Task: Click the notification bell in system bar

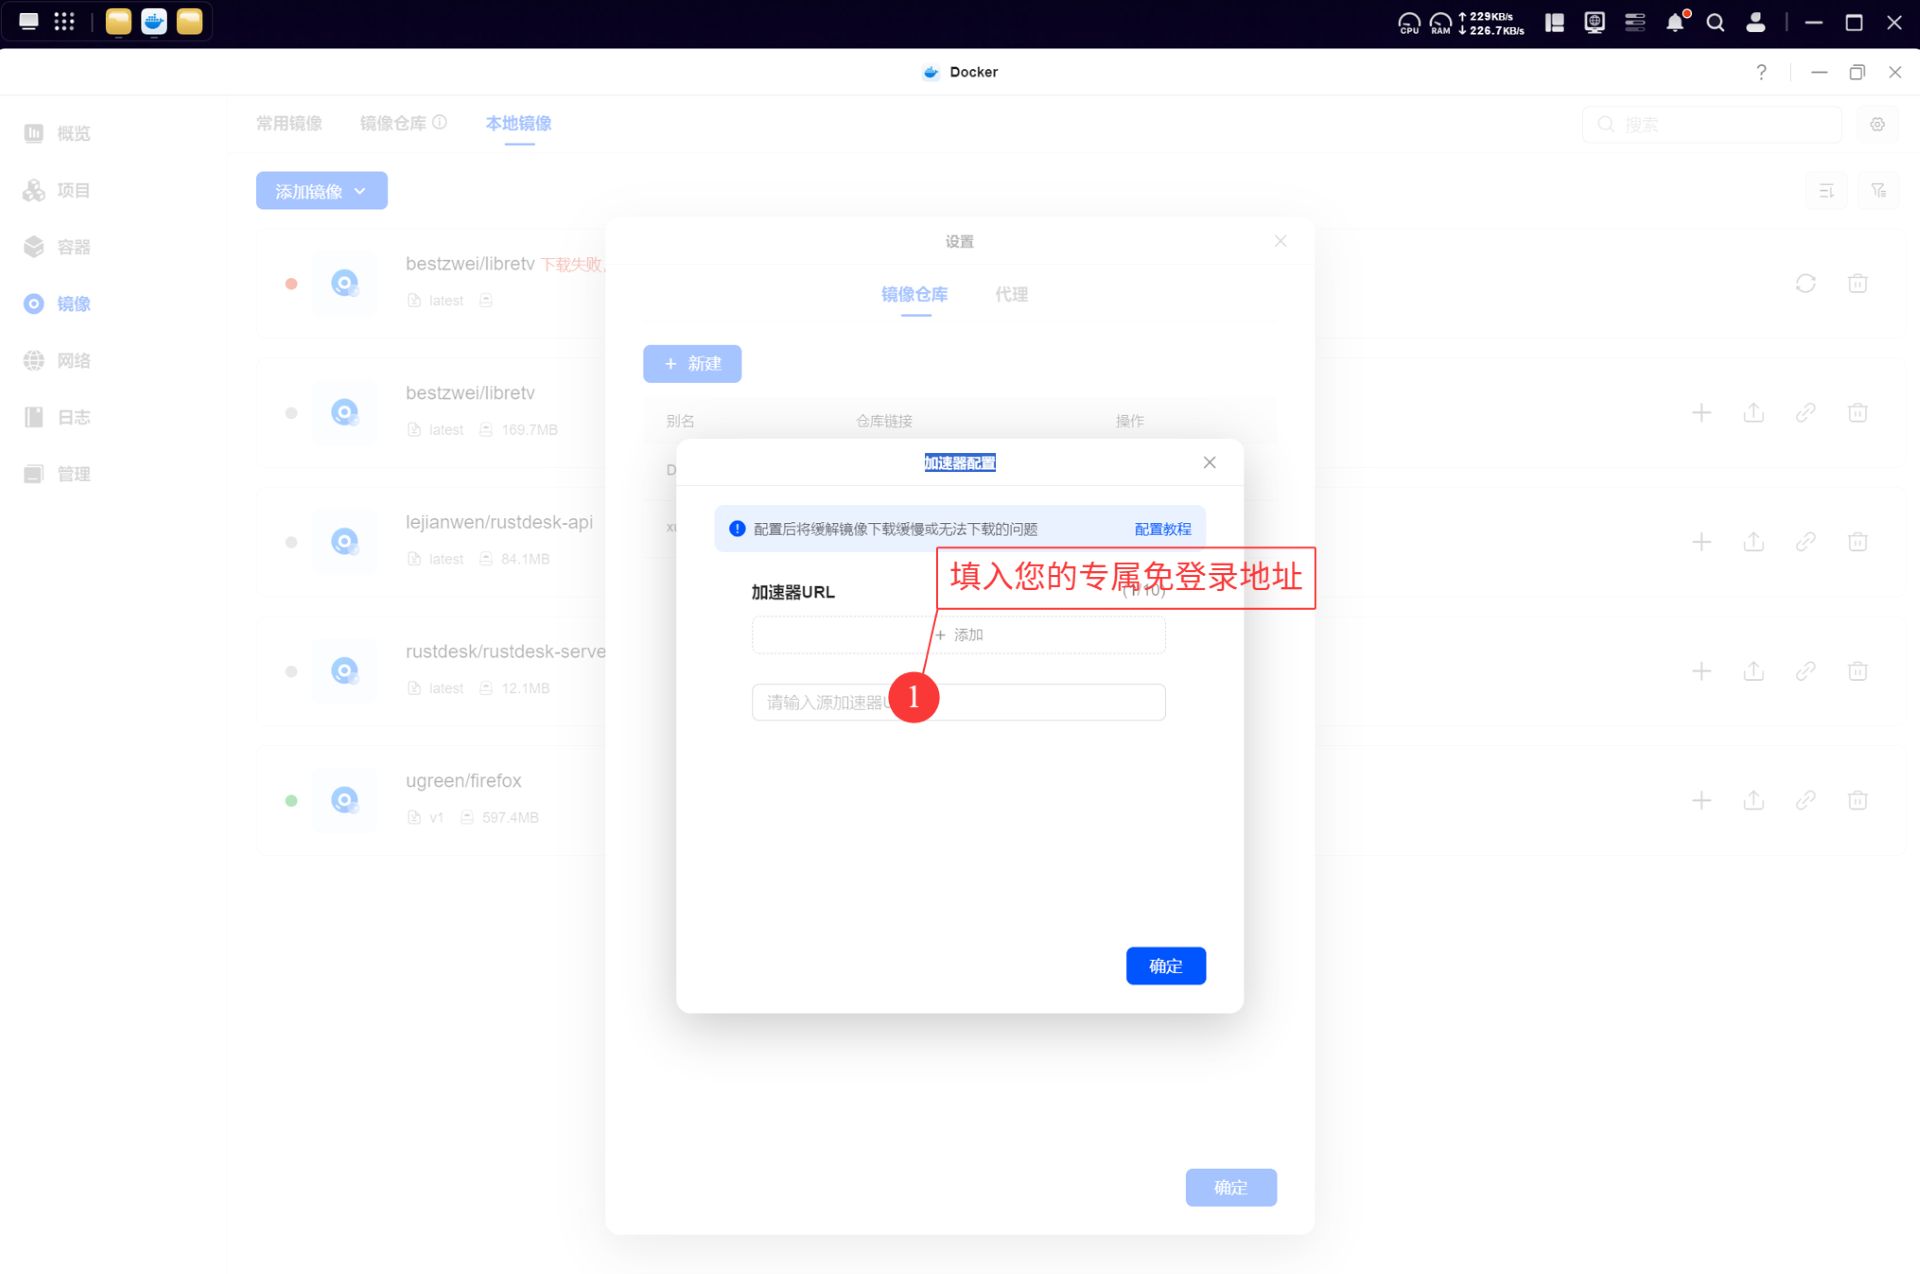Action: coord(1675,22)
